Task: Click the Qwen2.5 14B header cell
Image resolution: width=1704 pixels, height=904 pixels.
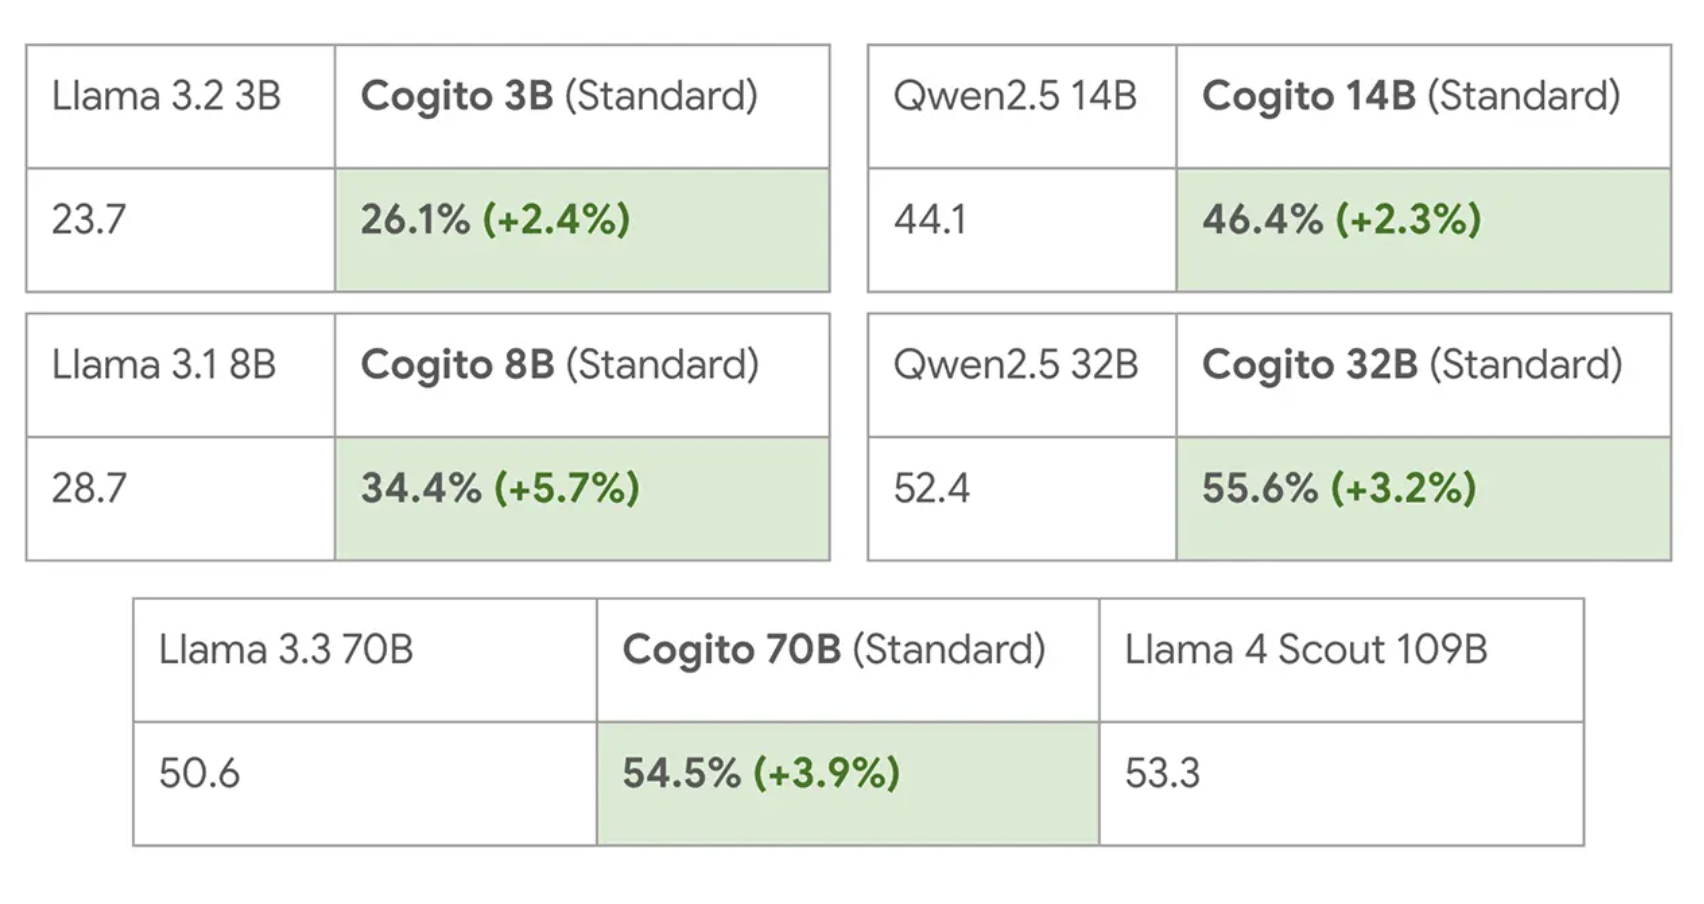Action: click(x=1022, y=107)
